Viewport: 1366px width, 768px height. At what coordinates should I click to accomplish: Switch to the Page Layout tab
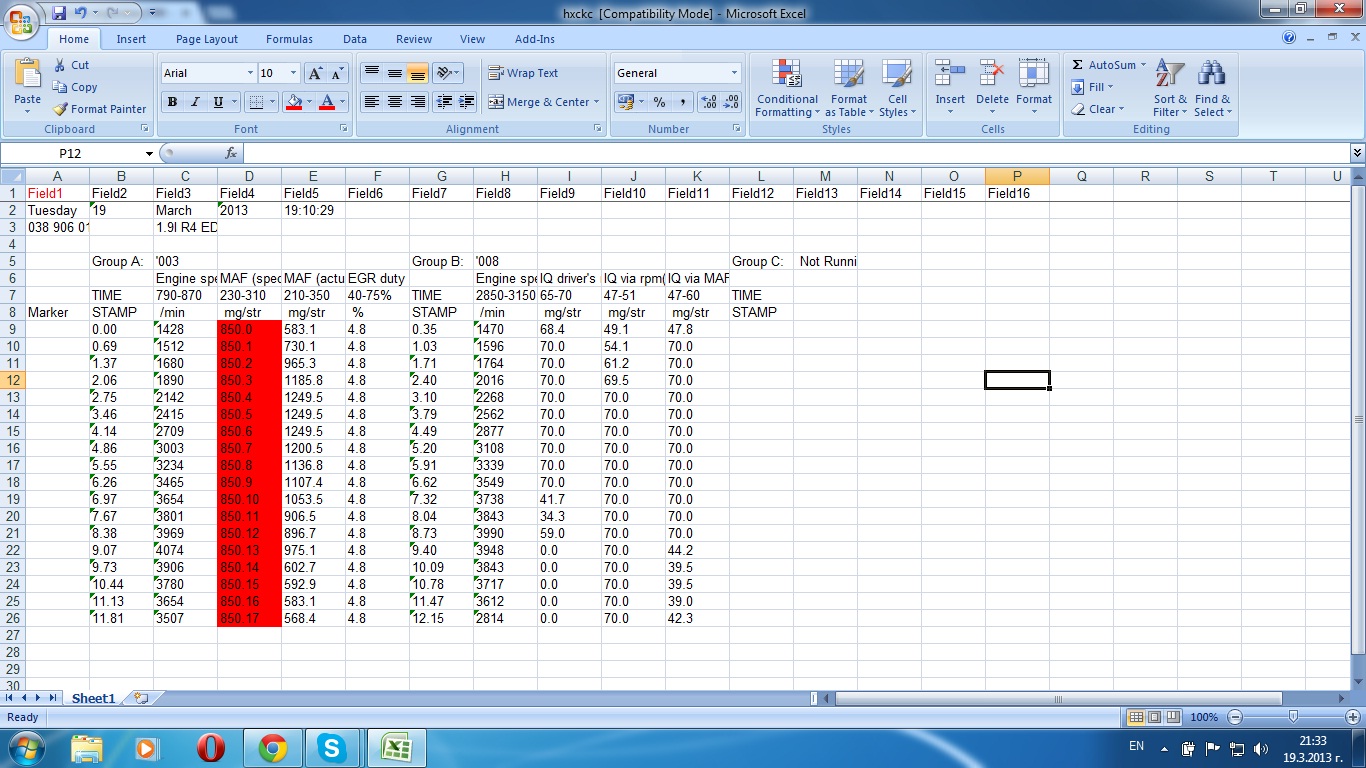tap(207, 39)
